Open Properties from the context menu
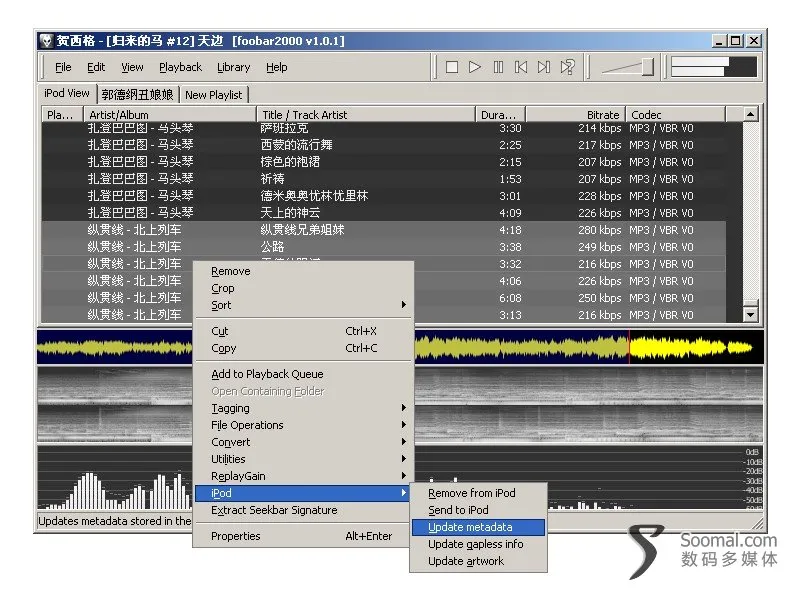Image resolution: width=800 pixels, height=600 pixels. [303, 536]
